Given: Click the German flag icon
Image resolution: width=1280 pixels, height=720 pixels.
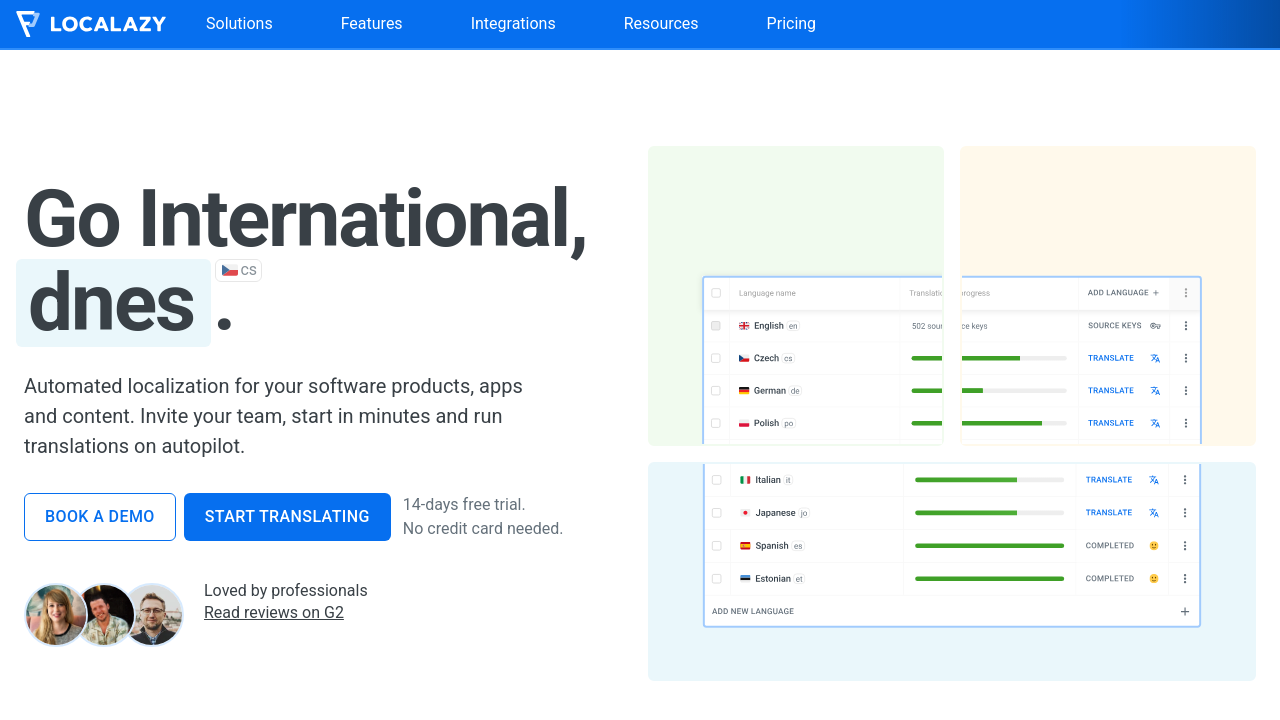Looking at the screenshot, I should pyautogui.click(x=744, y=391).
